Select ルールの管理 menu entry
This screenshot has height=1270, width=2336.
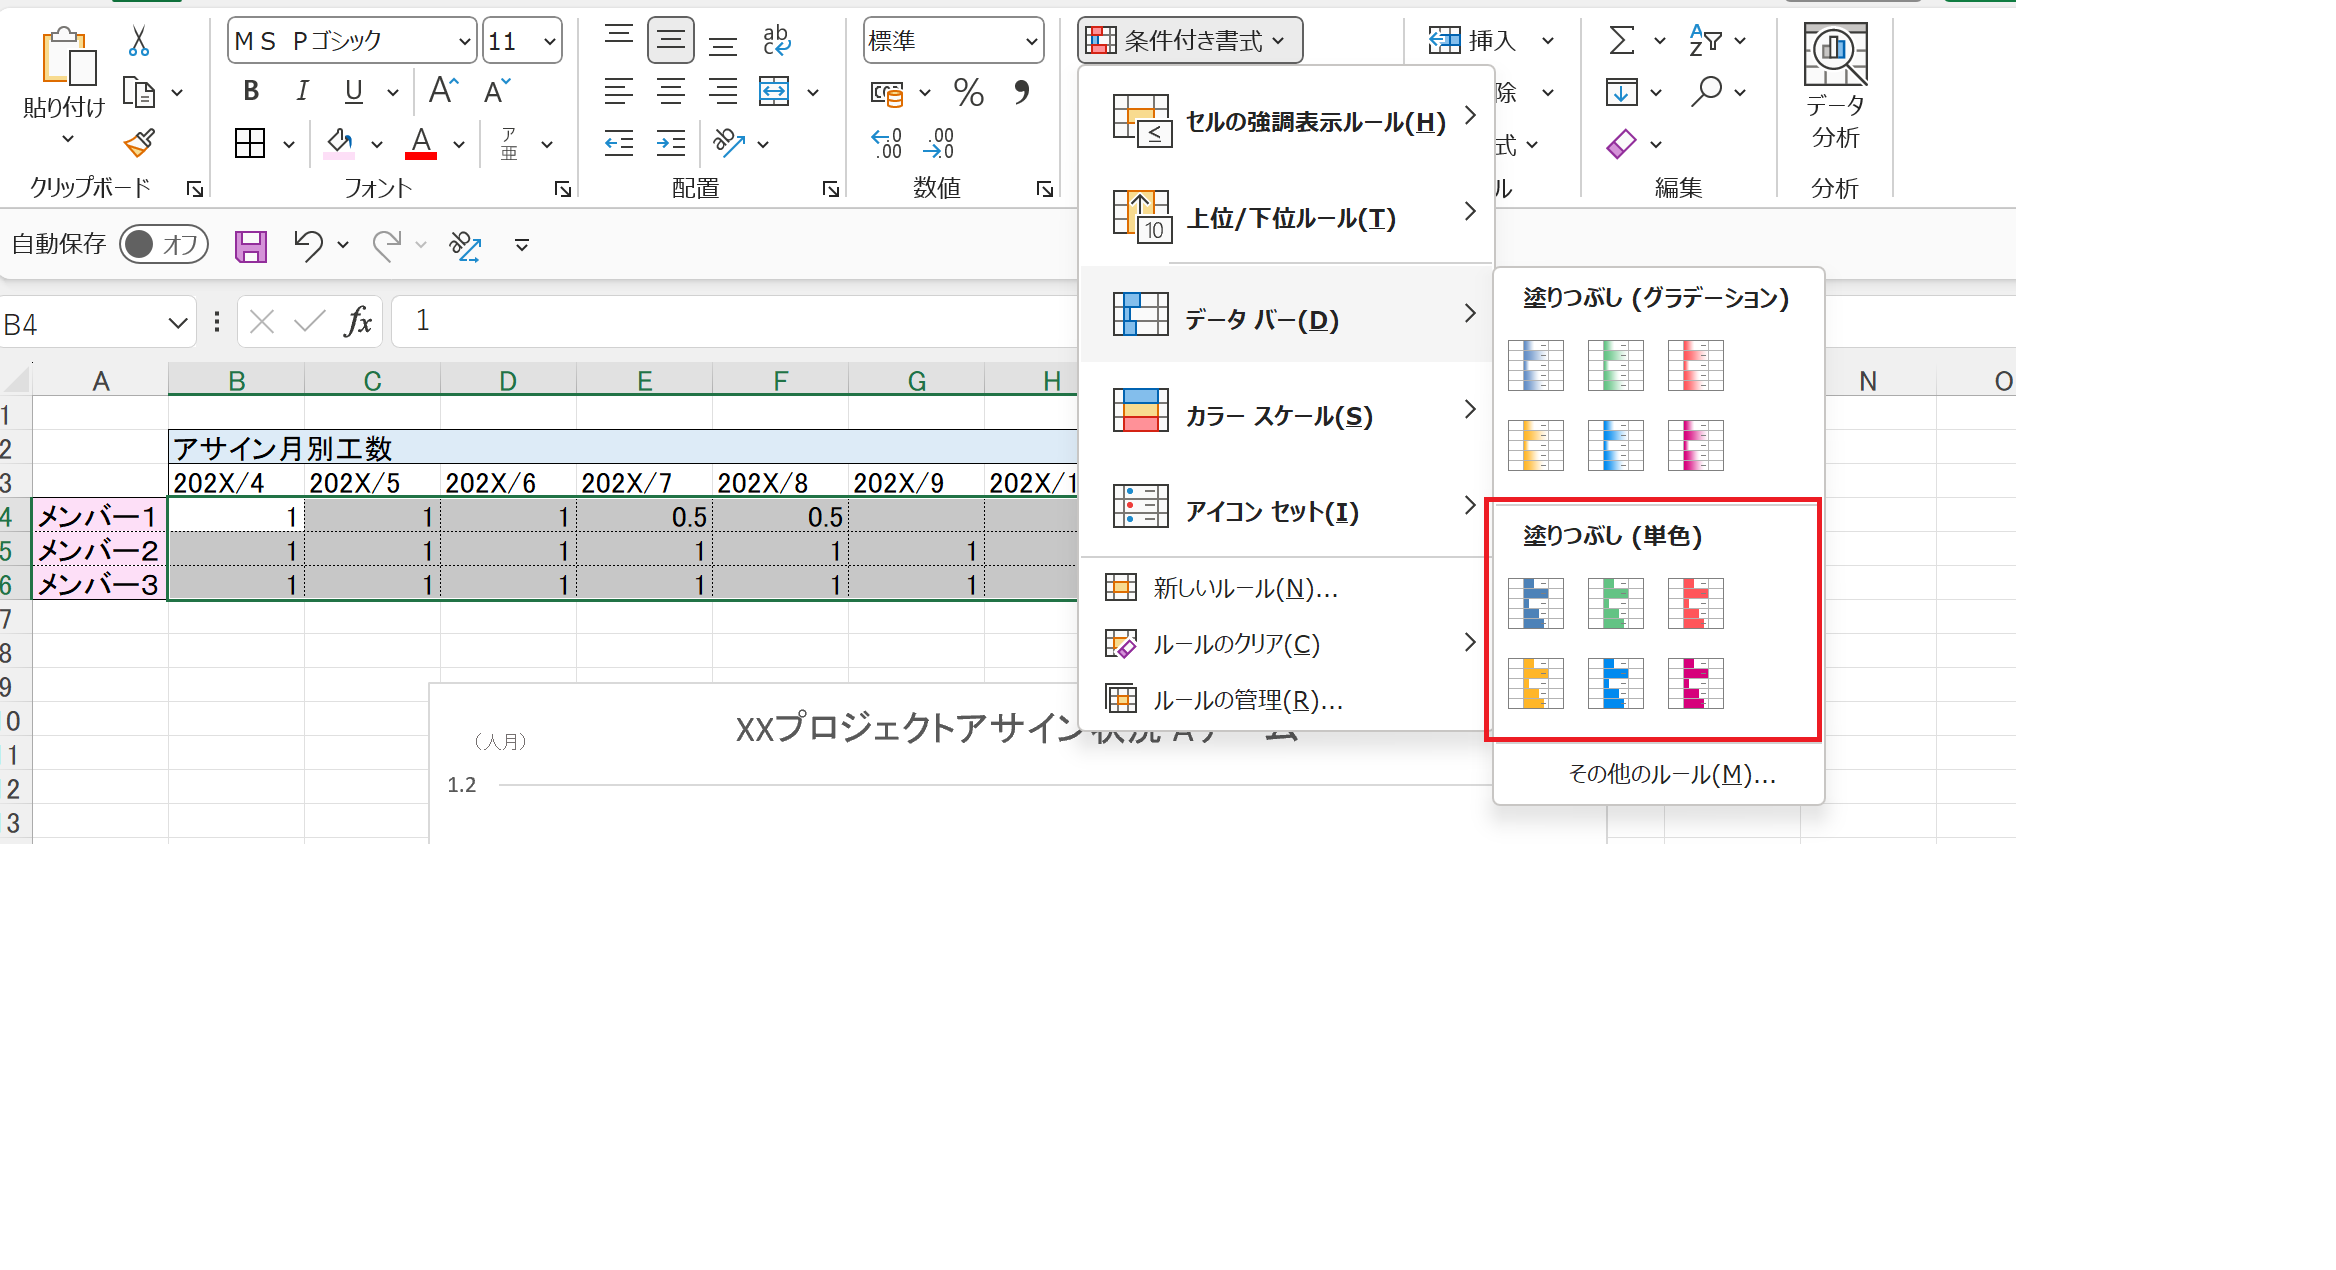(x=1246, y=700)
